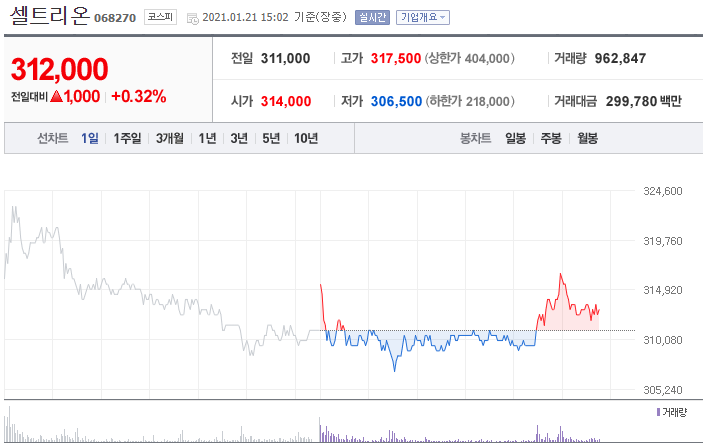Open the 주봉 weekly candle chart
Screen dimensions: 703x443
click(x=551, y=138)
